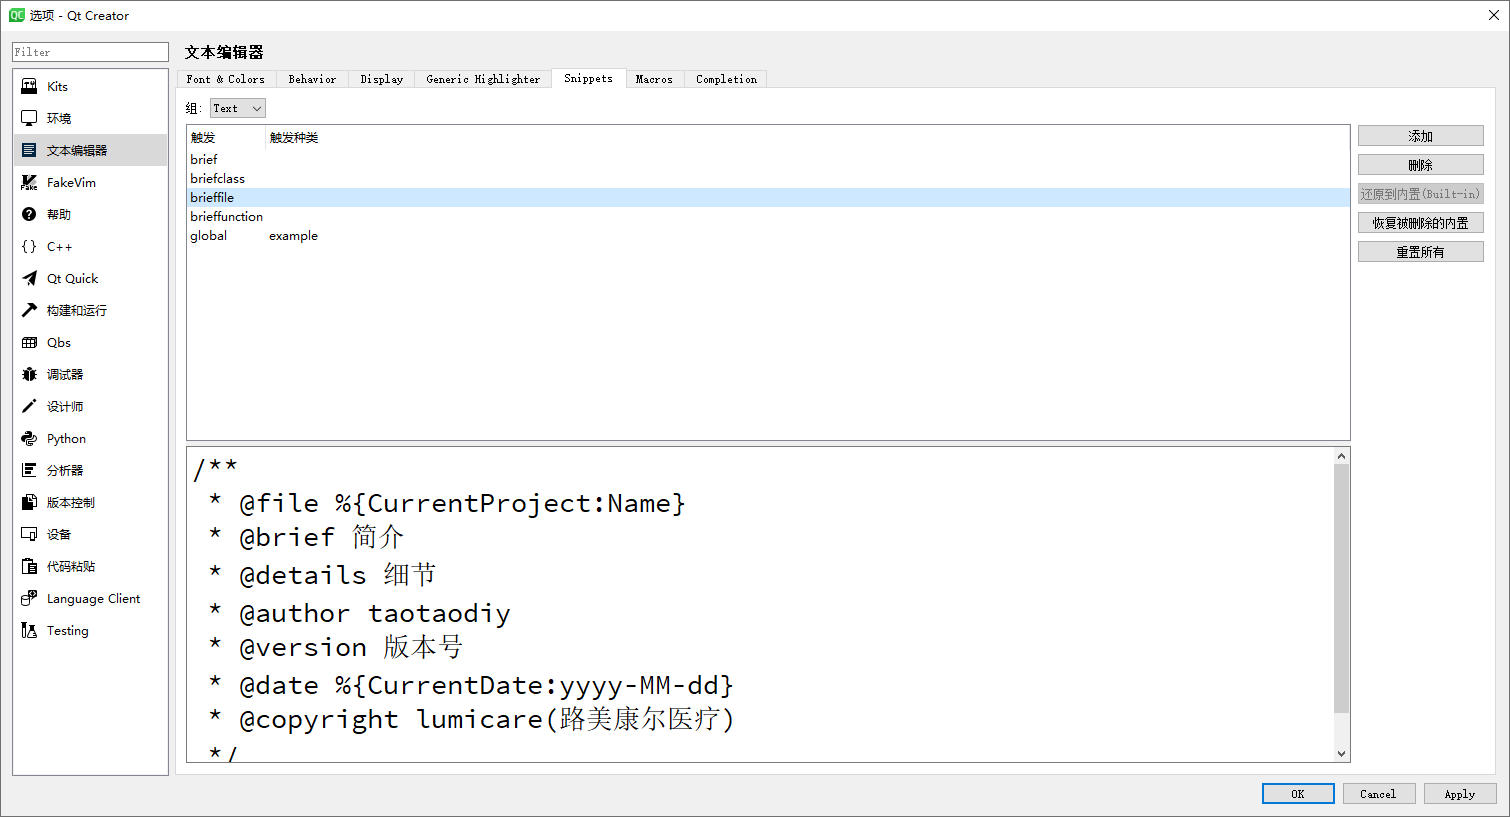Click the Testing flask icon
The height and width of the screenshot is (817, 1510).
point(29,630)
